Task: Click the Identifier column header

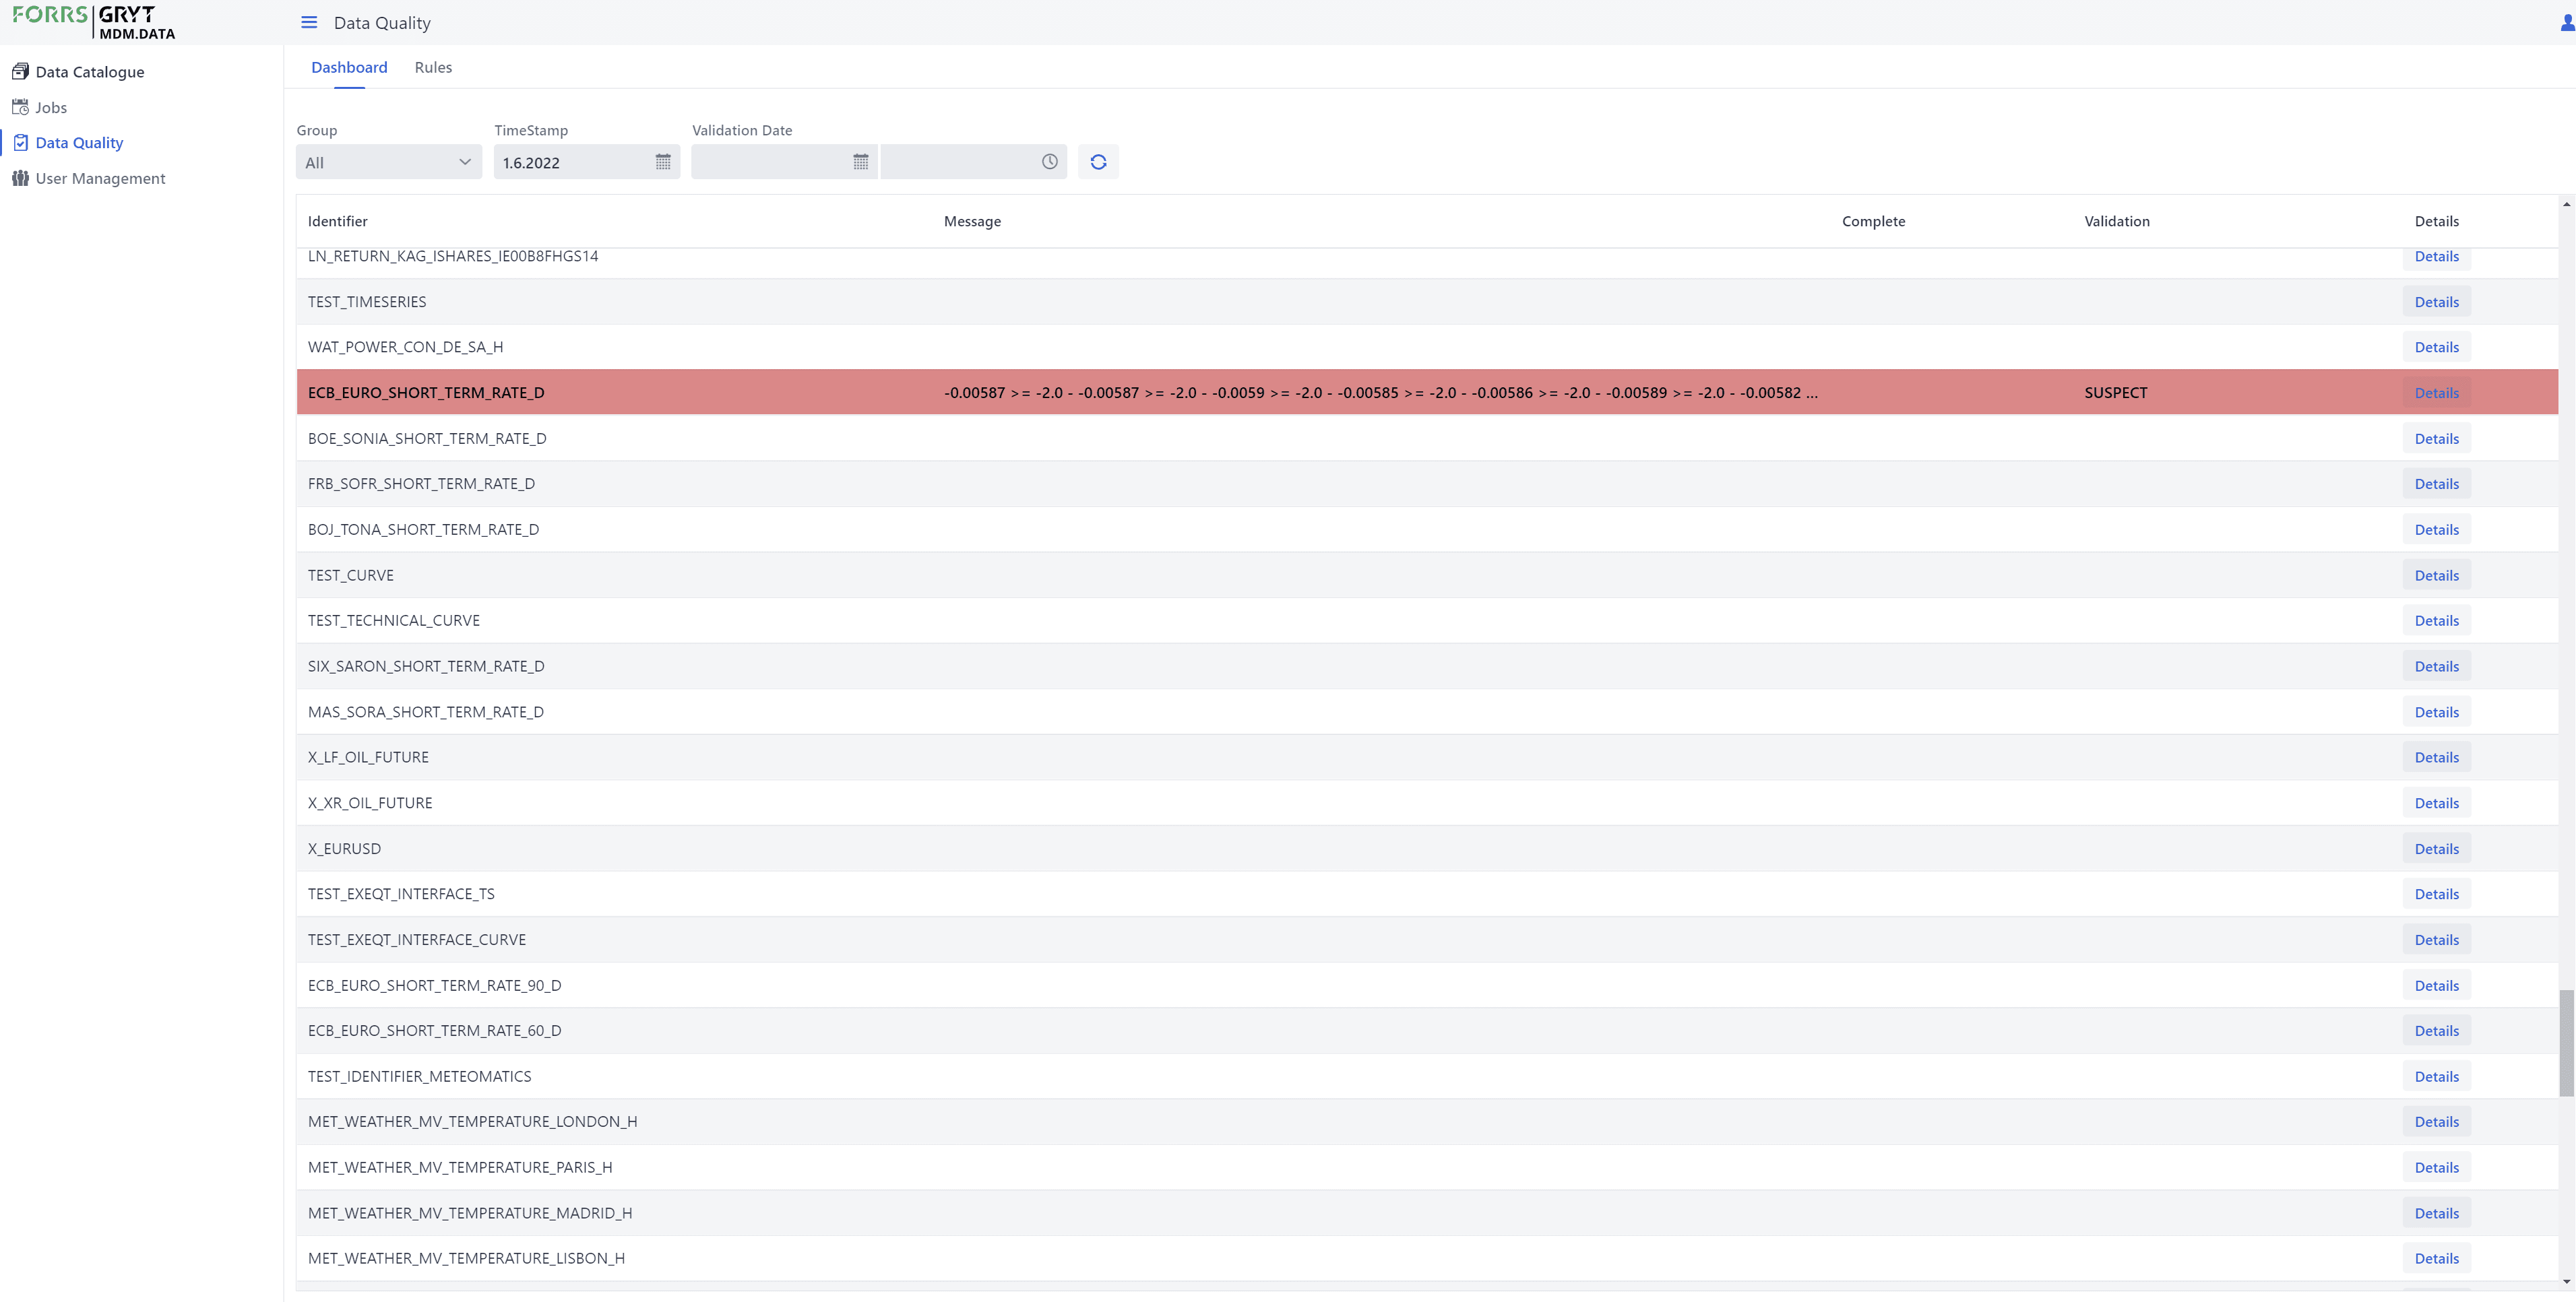Action: pos(338,221)
